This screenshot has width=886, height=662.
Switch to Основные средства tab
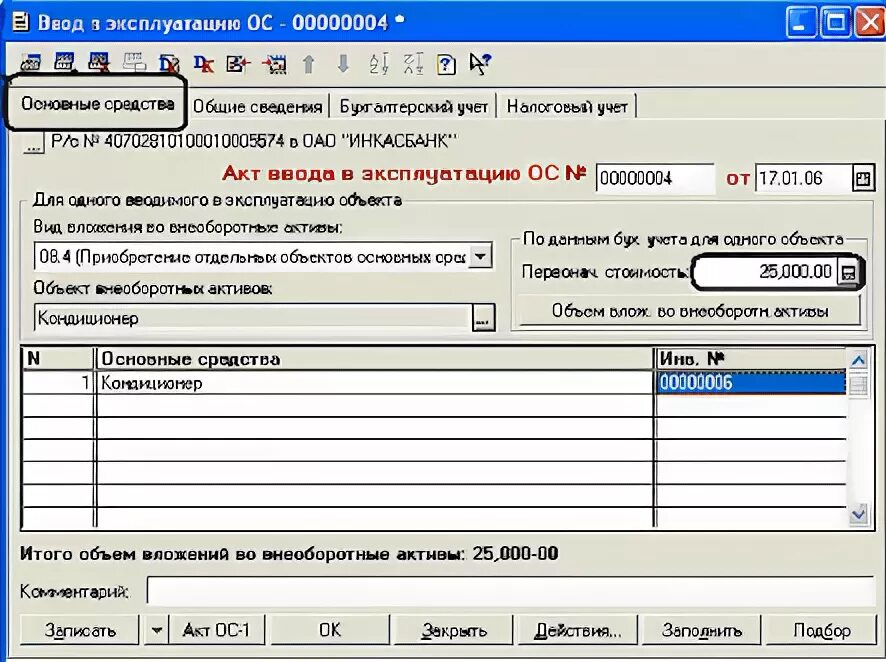tap(97, 104)
